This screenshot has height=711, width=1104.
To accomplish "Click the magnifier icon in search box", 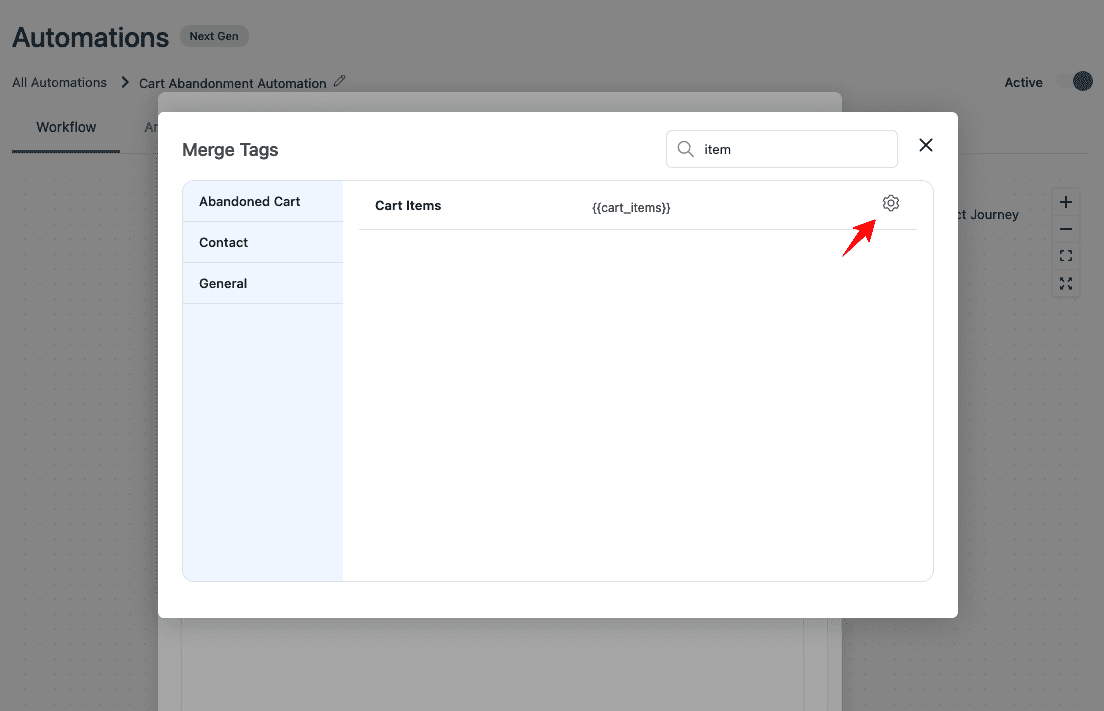I will pyautogui.click(x=685, y=149).
